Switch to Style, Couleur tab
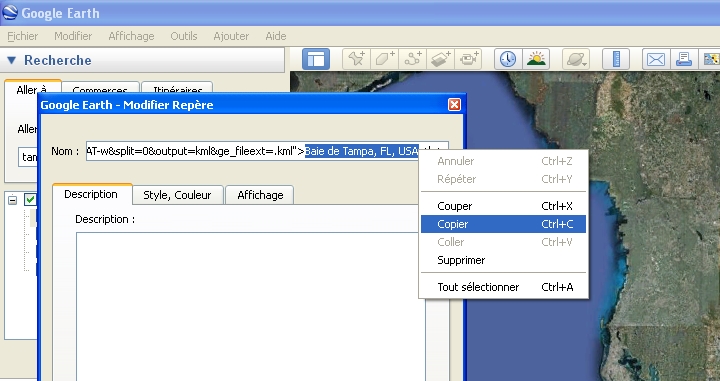Image resolution: width=720 pixels, height=381 pixels. 177,195
